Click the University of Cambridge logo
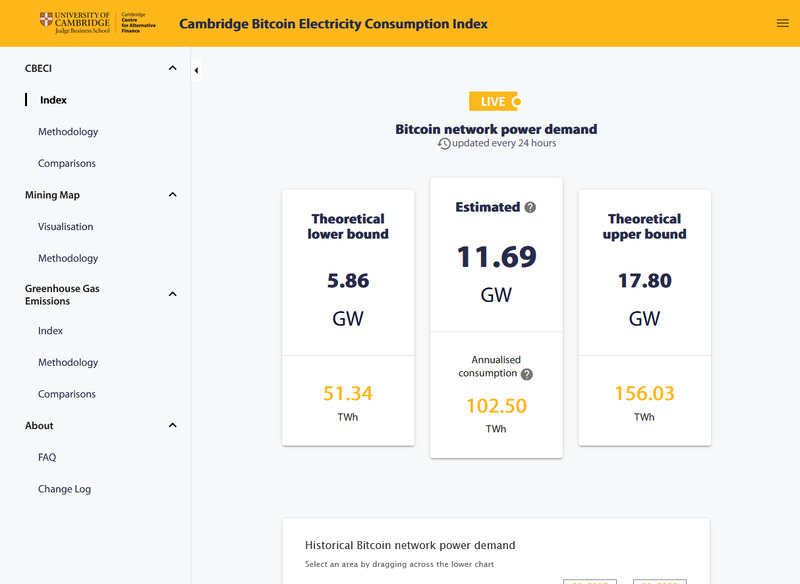 tap(75, 23)
